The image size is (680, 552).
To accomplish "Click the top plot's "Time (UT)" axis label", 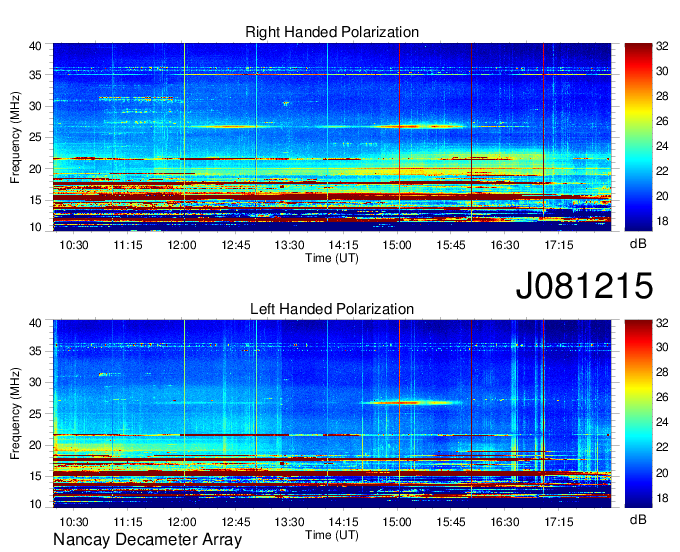I will (x=332, y=258).
